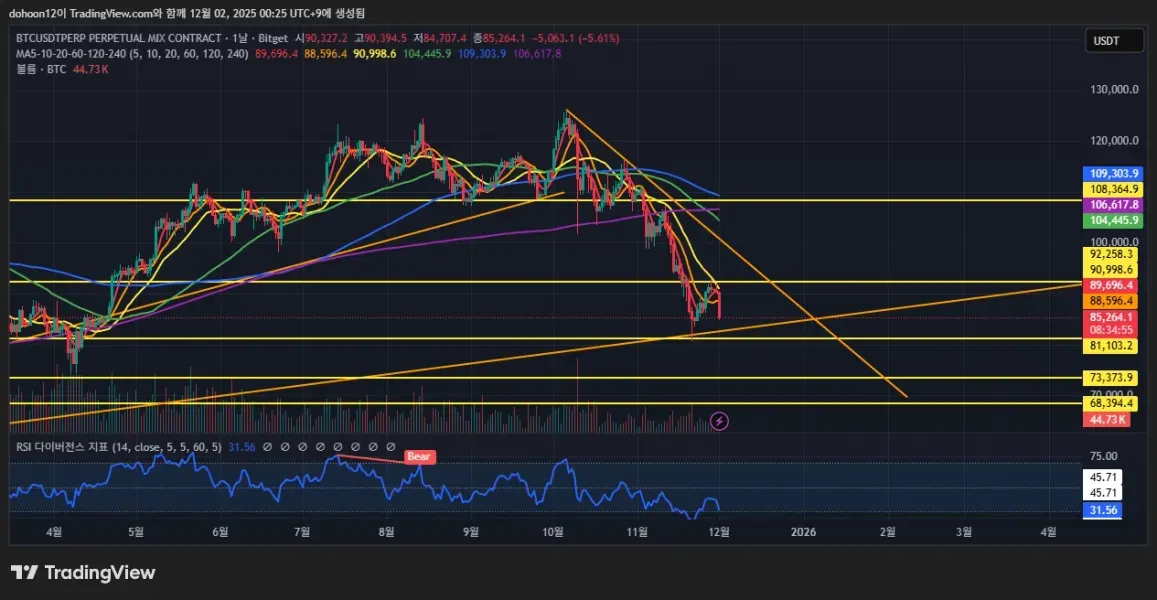The height and width of the screenshot is (600, 1157).
Task: Click the red Bear divergence label
Action: coord(418,456)
